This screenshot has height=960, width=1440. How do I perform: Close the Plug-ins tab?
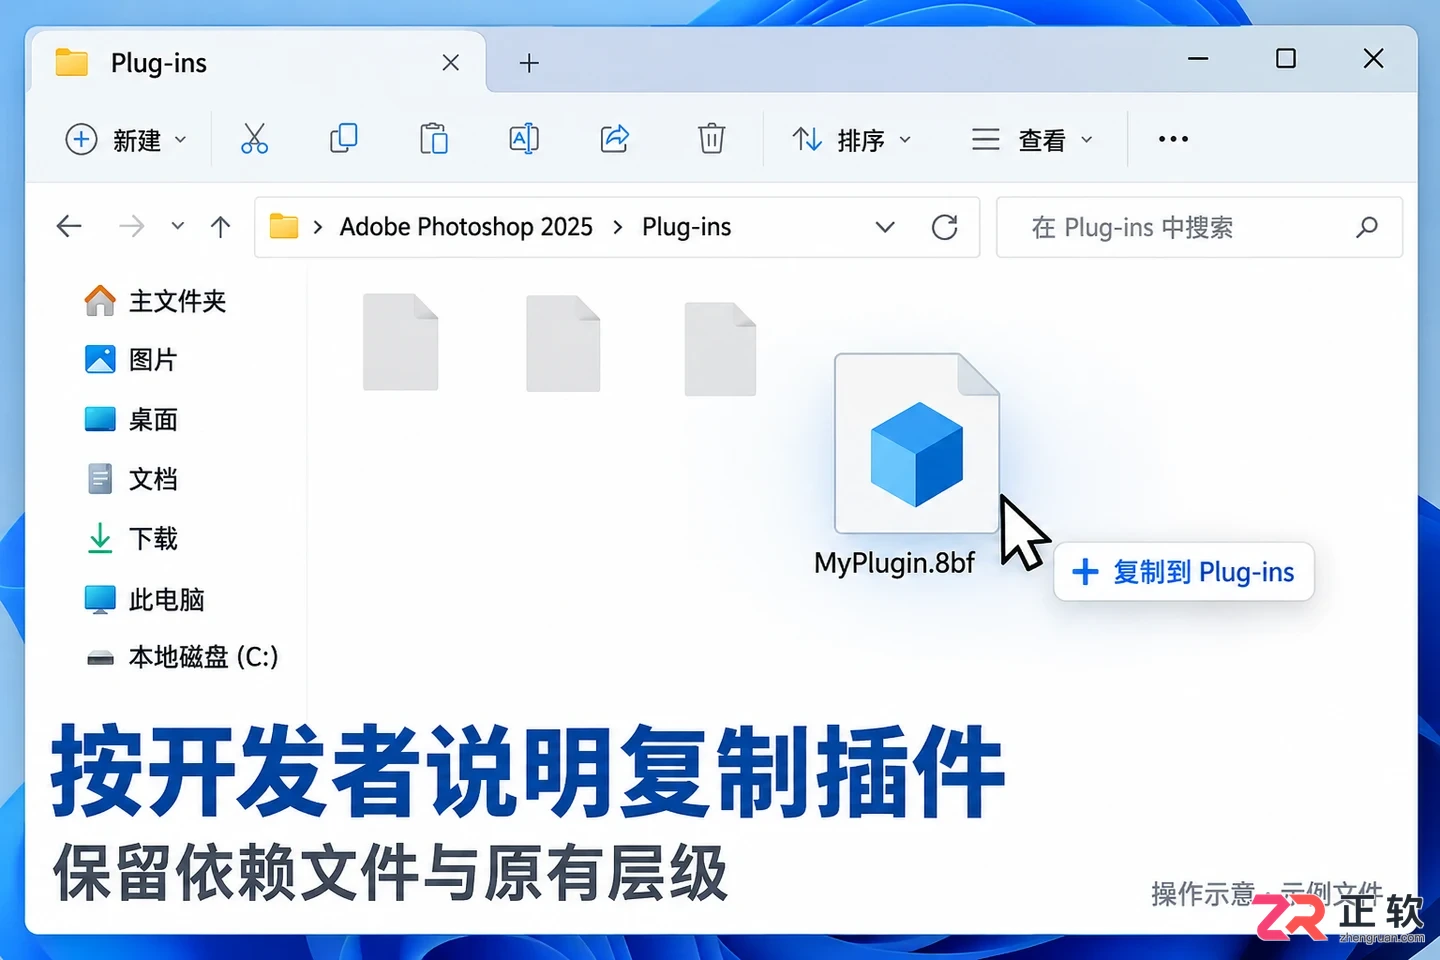(x=451, y=63)
